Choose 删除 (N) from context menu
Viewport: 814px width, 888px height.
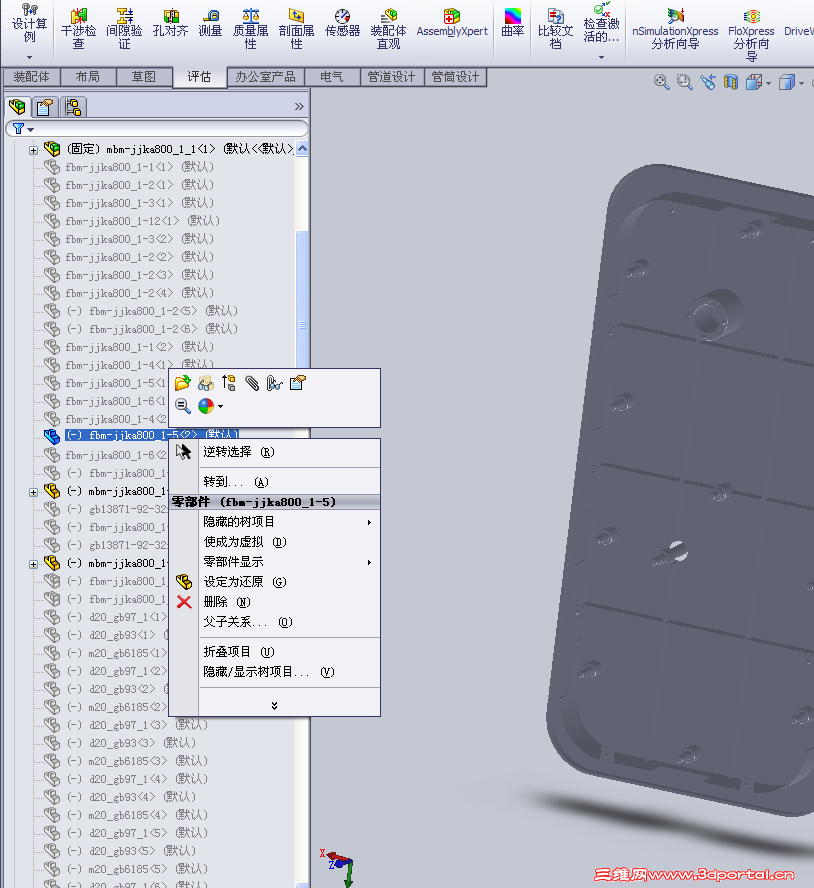point(275,602)
